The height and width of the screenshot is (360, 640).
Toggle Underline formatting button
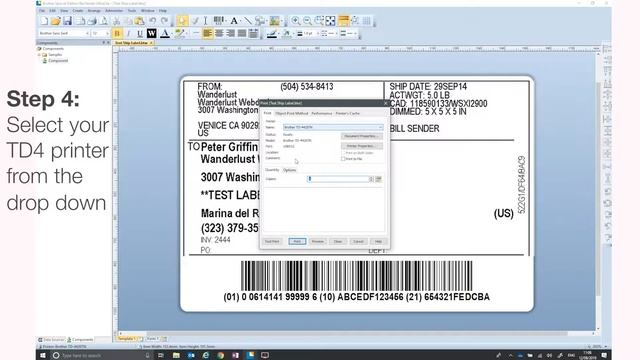coord(140,33)
